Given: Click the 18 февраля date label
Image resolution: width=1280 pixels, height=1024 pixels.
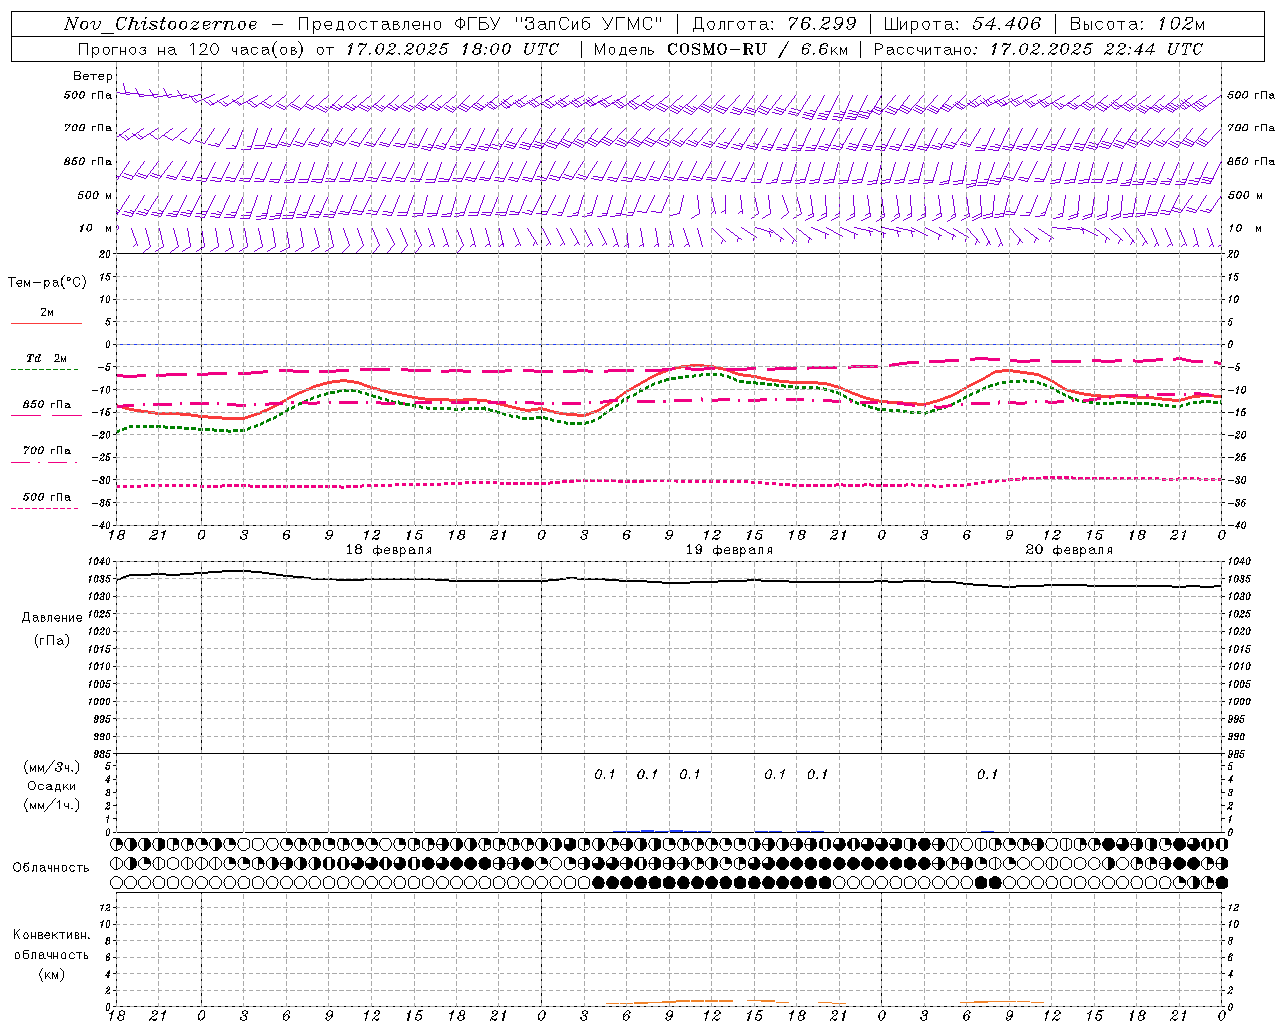Looking at the screenshot, I should click(x=389, y=550).
